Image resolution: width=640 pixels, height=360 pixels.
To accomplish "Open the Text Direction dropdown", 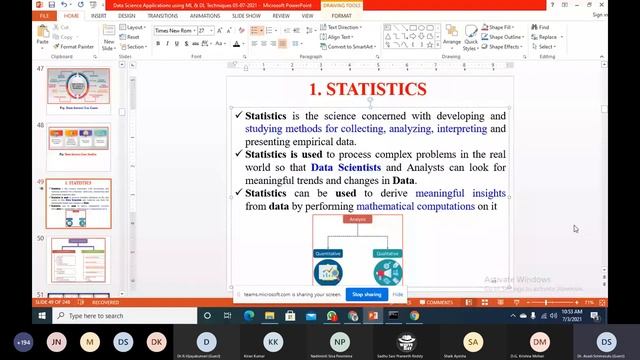I will [341, 27].
